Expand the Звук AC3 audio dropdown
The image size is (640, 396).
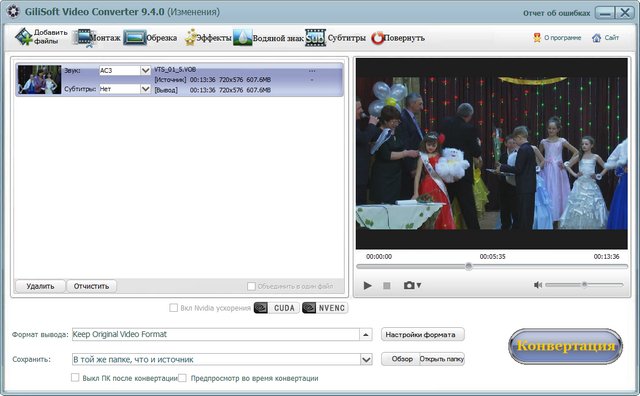[145, 70]
